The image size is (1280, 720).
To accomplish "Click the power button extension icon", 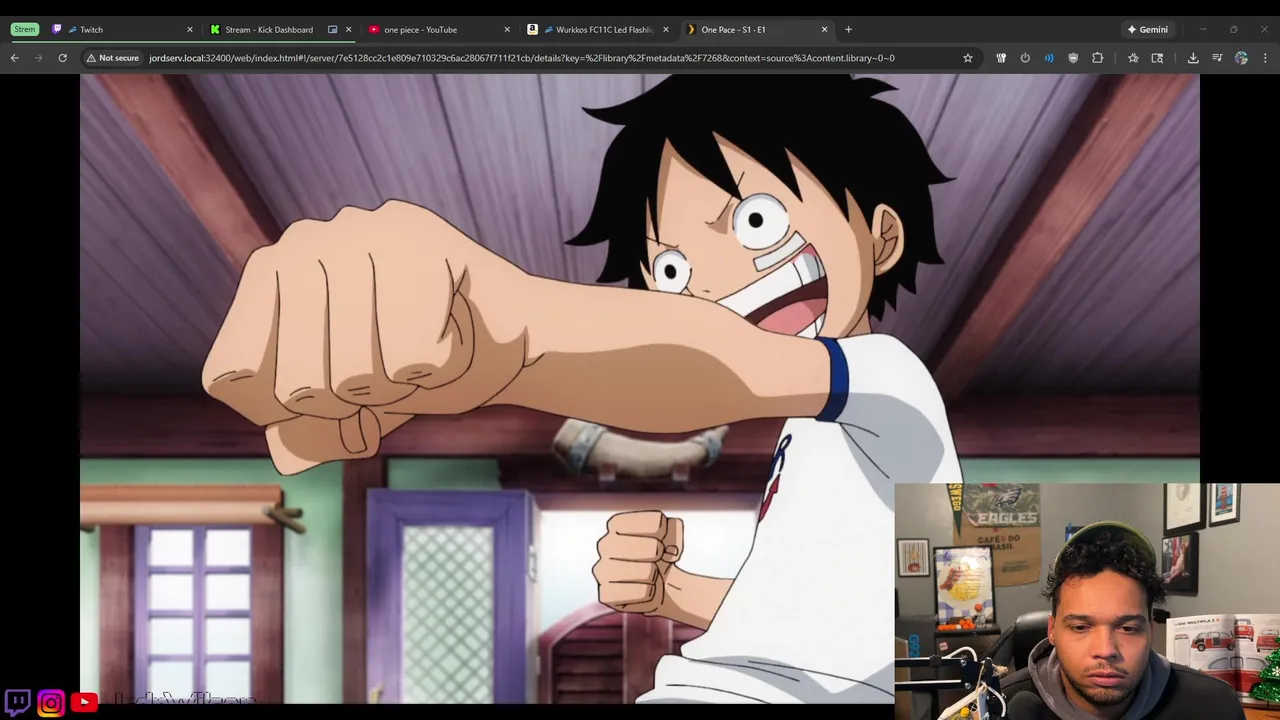I will tap(1025, 58).
